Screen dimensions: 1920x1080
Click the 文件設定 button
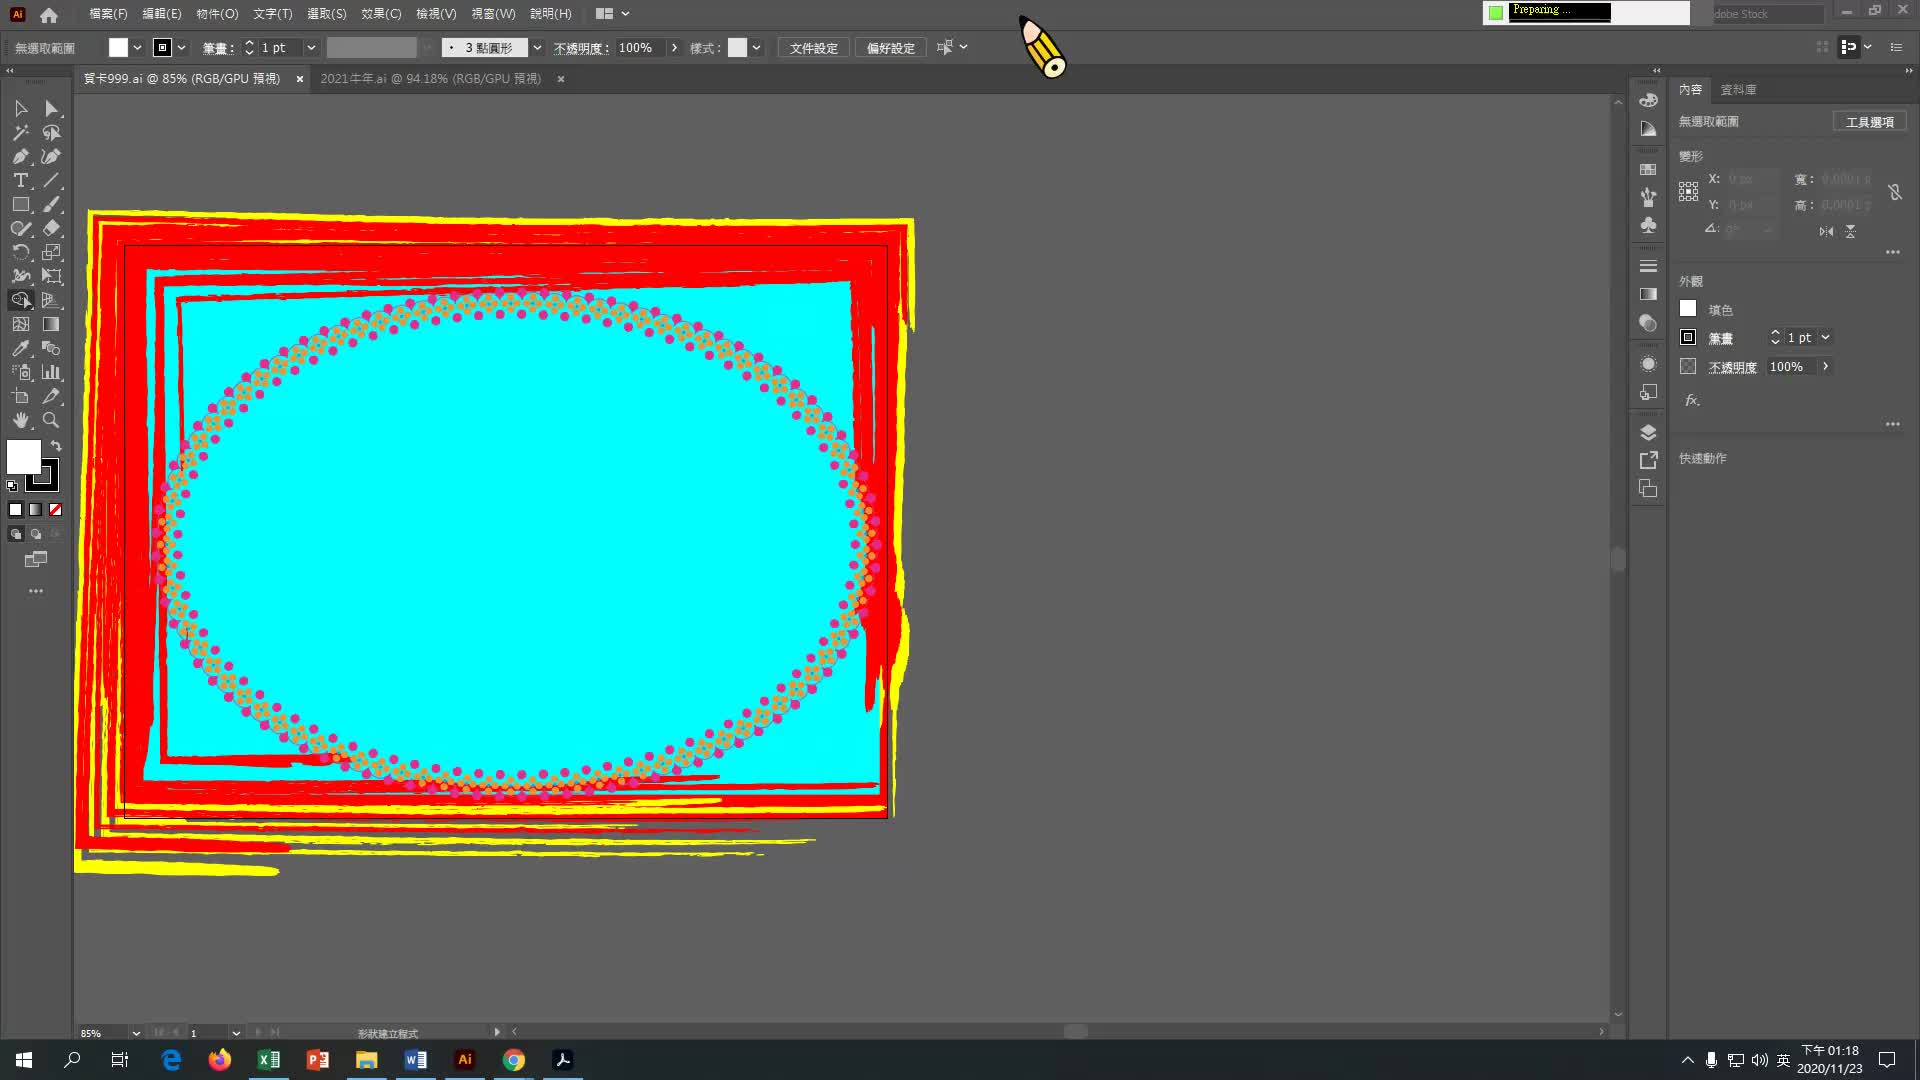[813, 48]
